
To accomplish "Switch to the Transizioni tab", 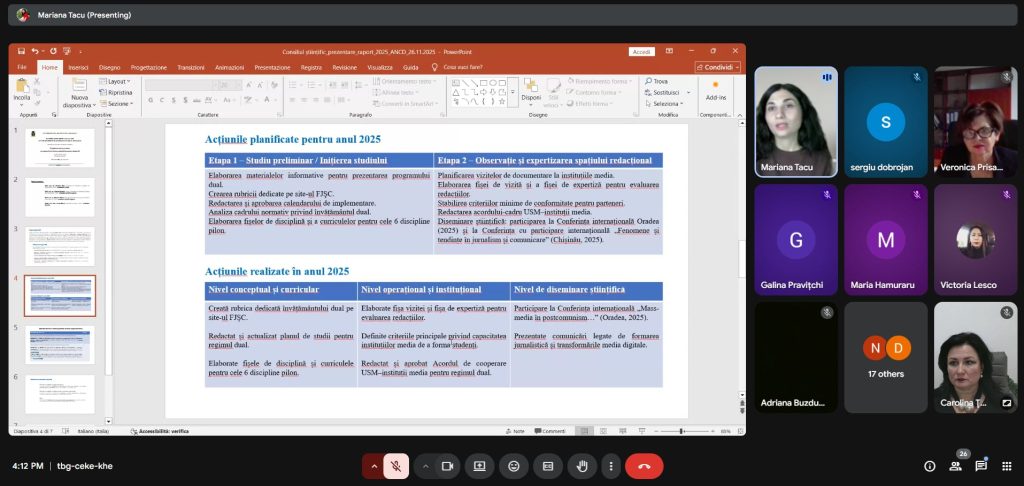I will point(190,67).
